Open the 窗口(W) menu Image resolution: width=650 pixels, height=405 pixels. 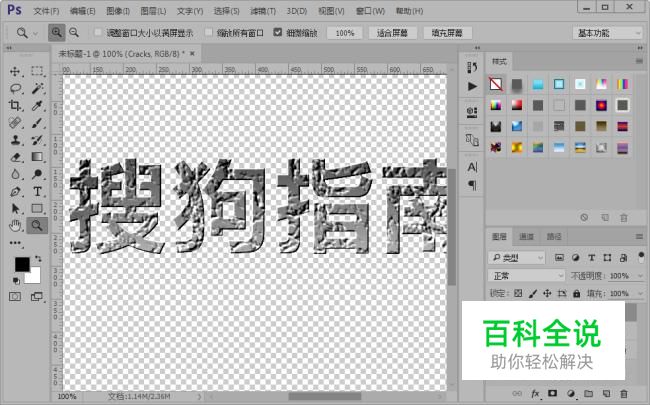click(x=370, y=11)
